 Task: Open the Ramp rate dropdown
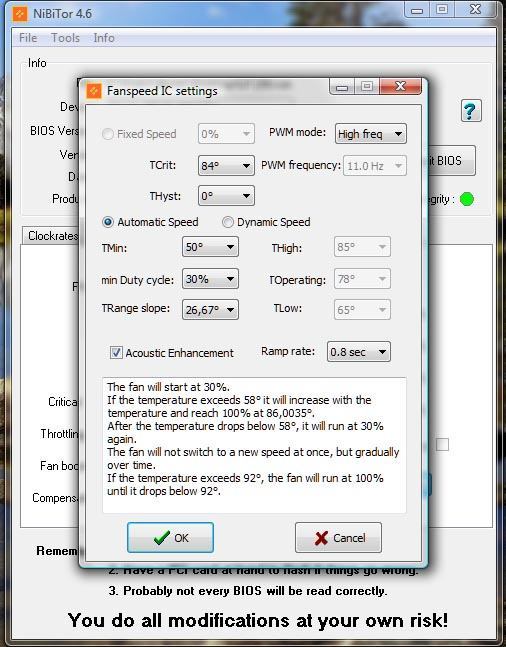(359, 352)
